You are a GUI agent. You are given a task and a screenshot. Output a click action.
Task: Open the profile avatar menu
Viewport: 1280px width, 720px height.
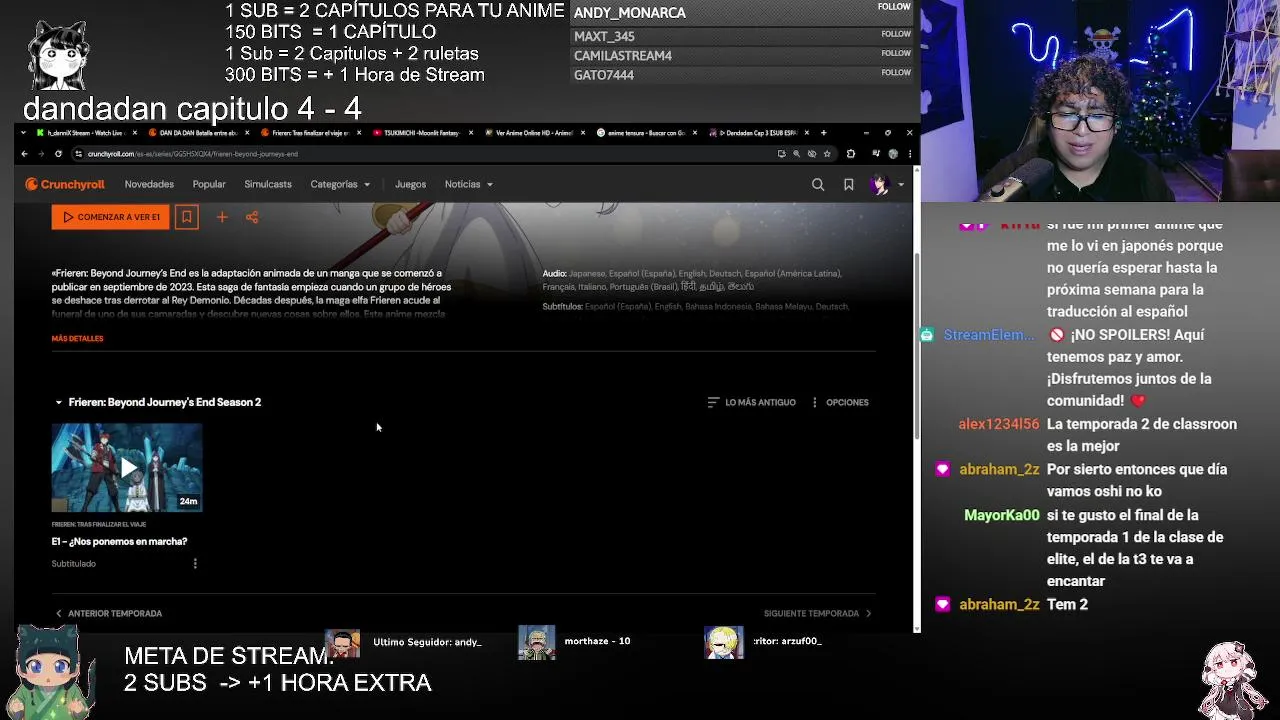[885, 184]
